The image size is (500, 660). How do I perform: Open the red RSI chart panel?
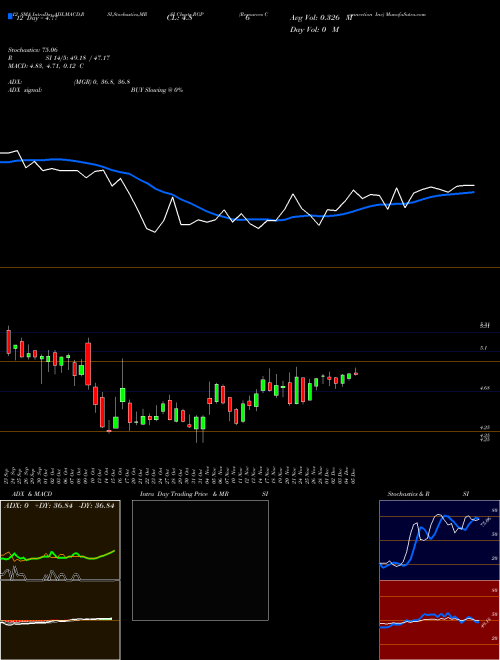point(439,620)
